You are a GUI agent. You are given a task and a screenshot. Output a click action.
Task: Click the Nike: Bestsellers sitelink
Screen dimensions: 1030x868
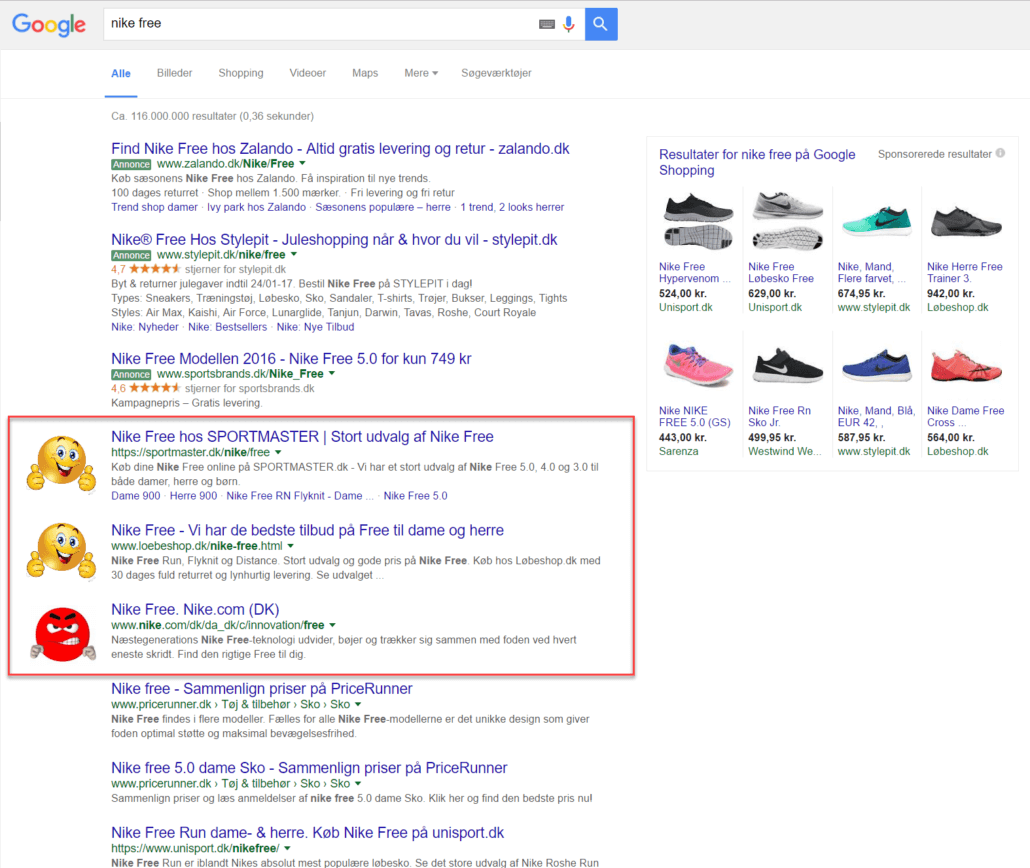click(x=227, y=327)
